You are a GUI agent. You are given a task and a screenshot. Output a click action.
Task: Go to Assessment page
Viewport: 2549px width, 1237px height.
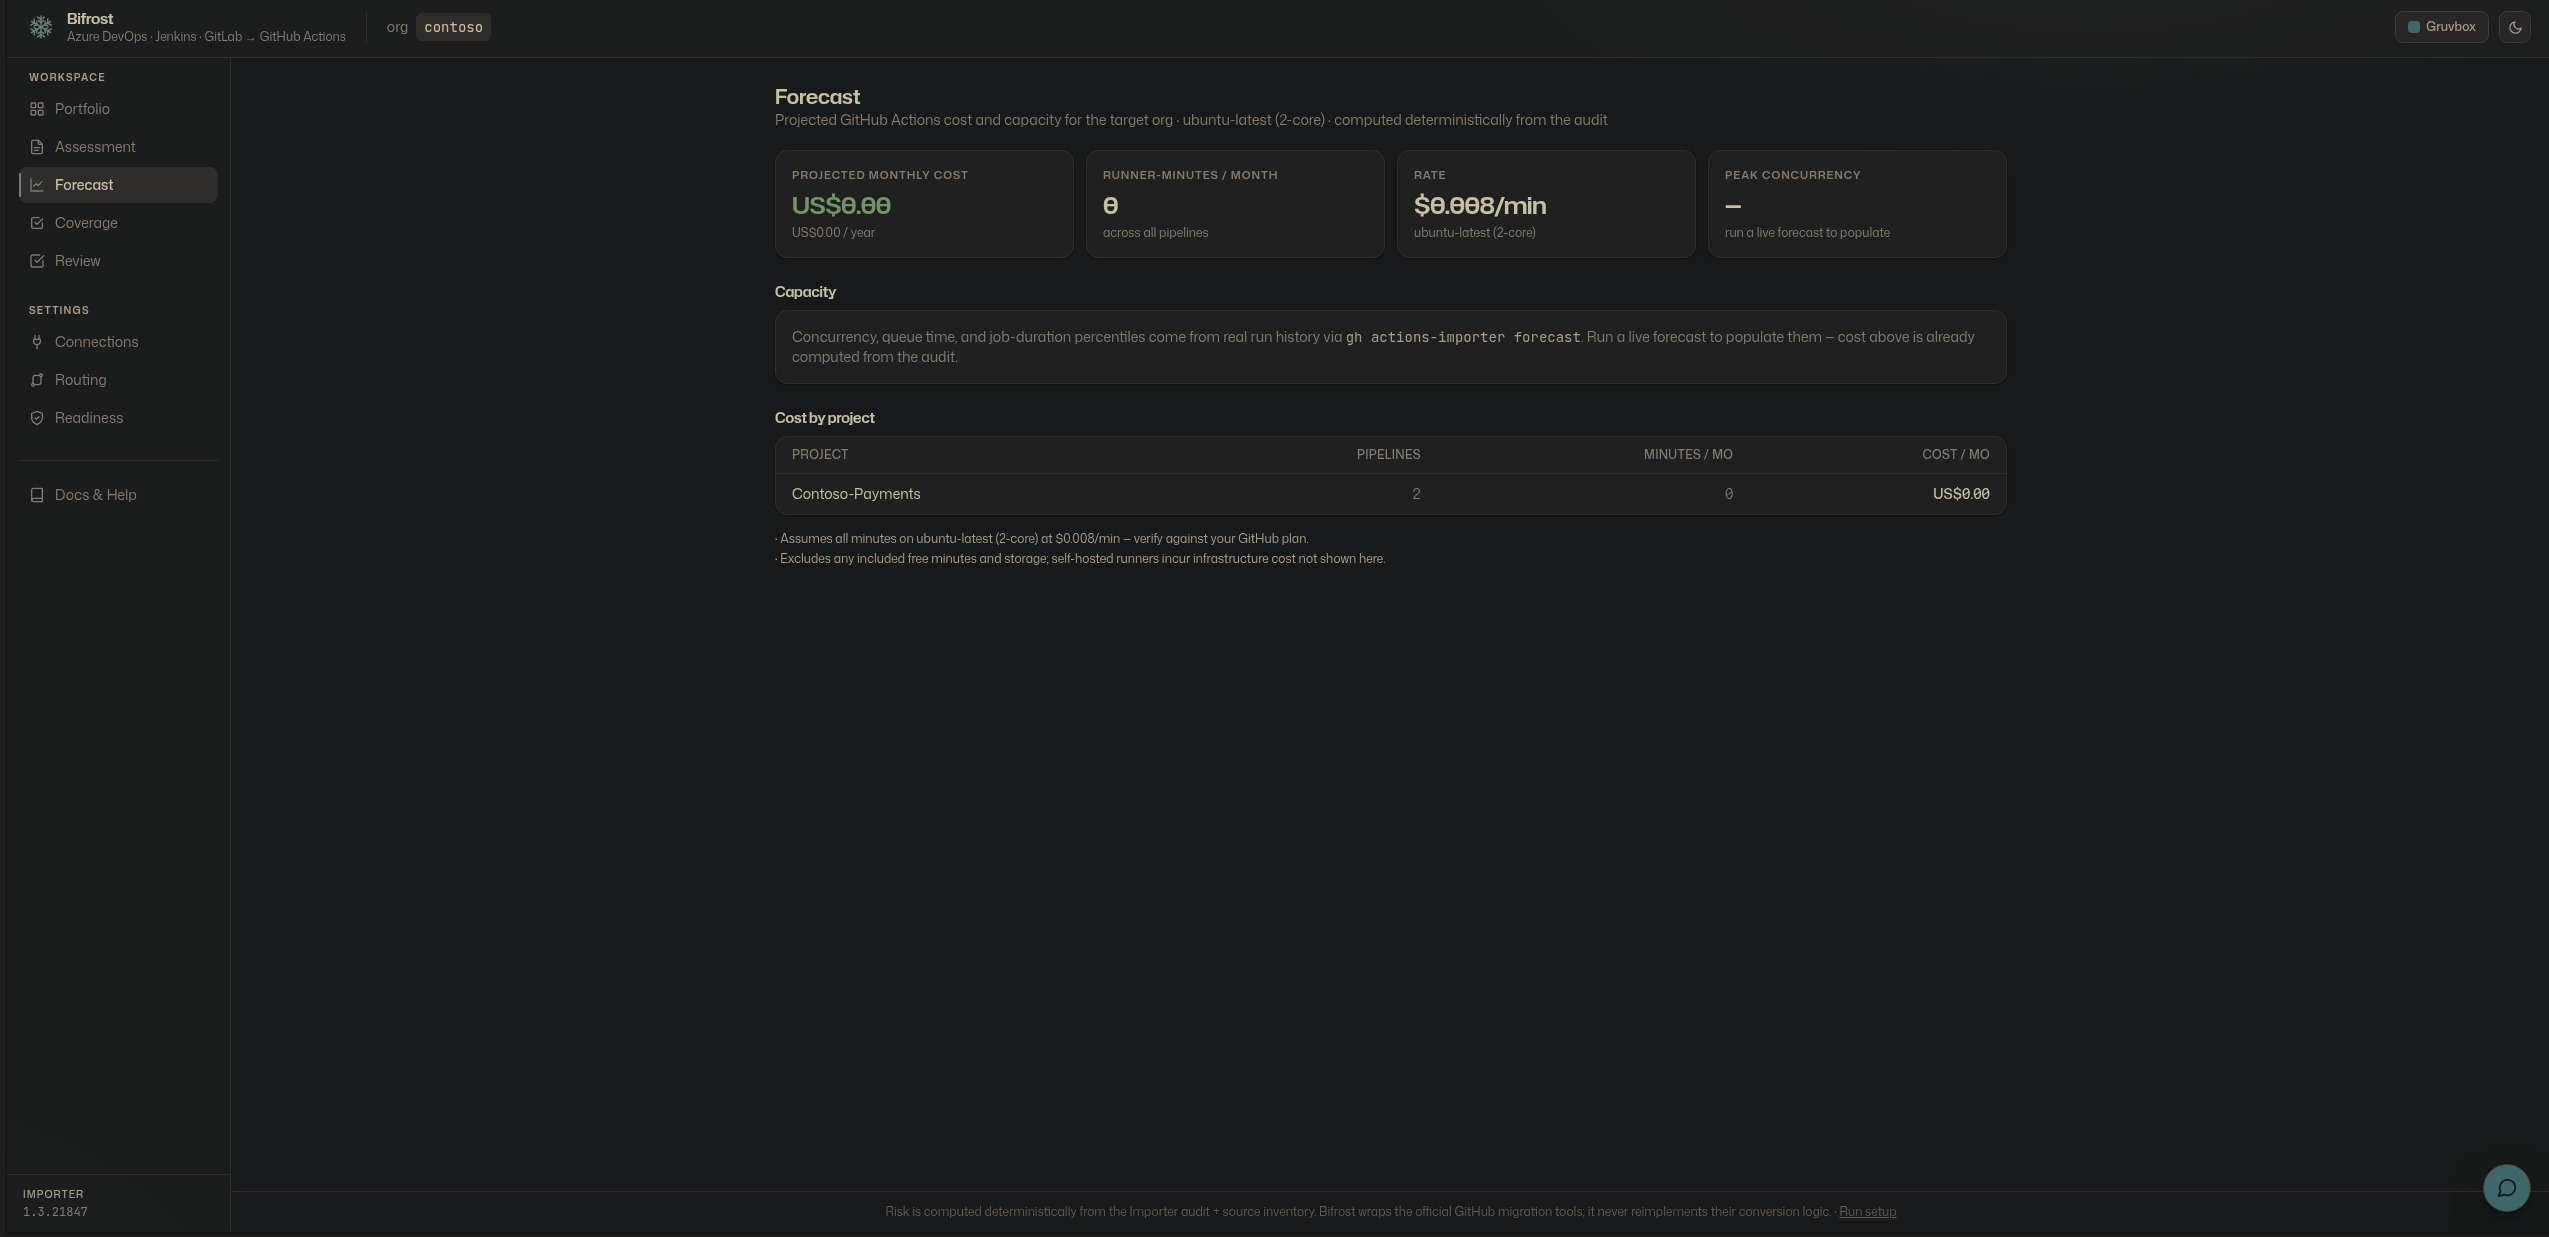click(118, 147)
